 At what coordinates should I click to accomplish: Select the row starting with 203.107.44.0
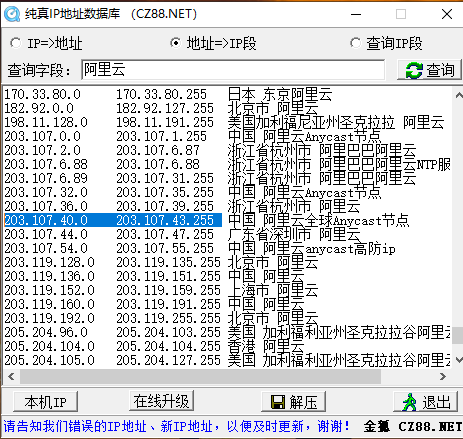(x=227, y=234)
